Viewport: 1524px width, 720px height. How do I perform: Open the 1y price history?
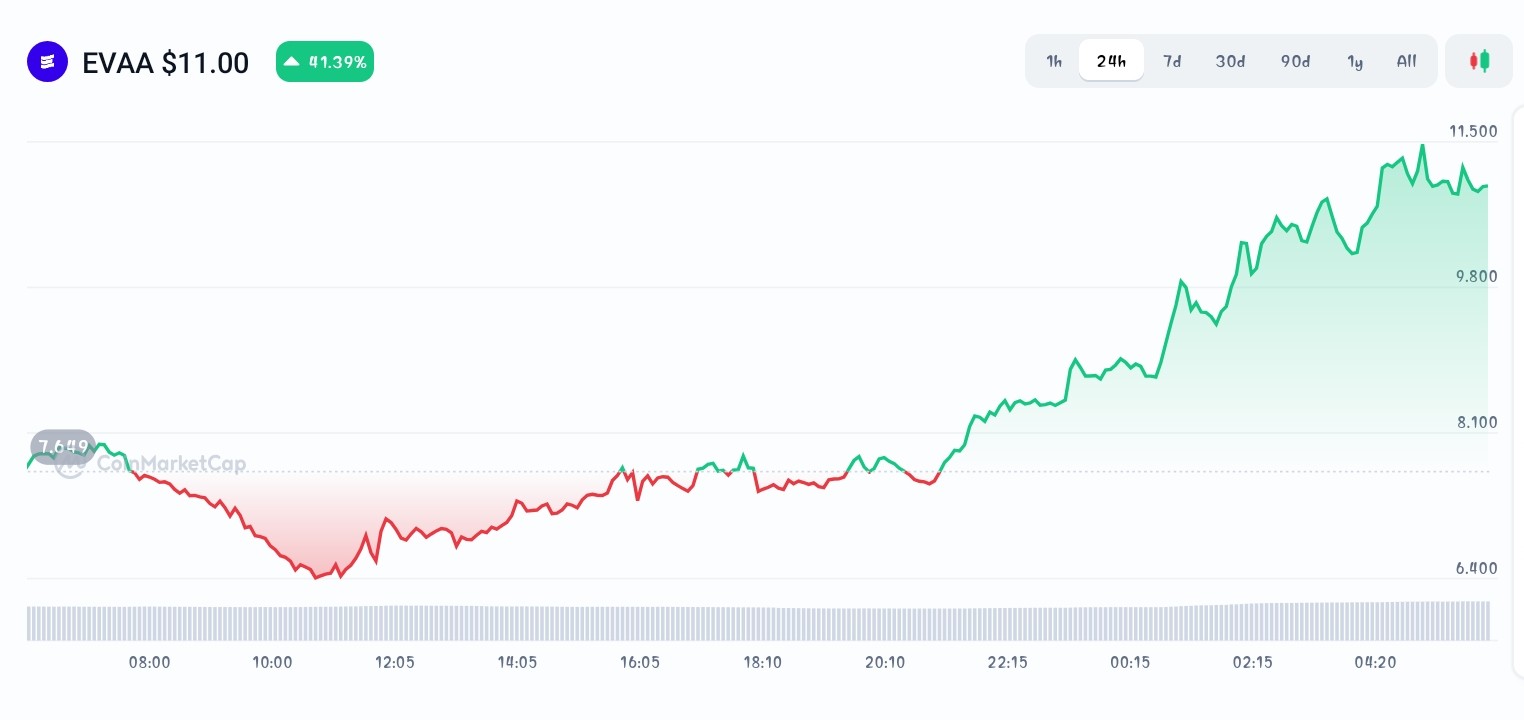coord(1355,61)
